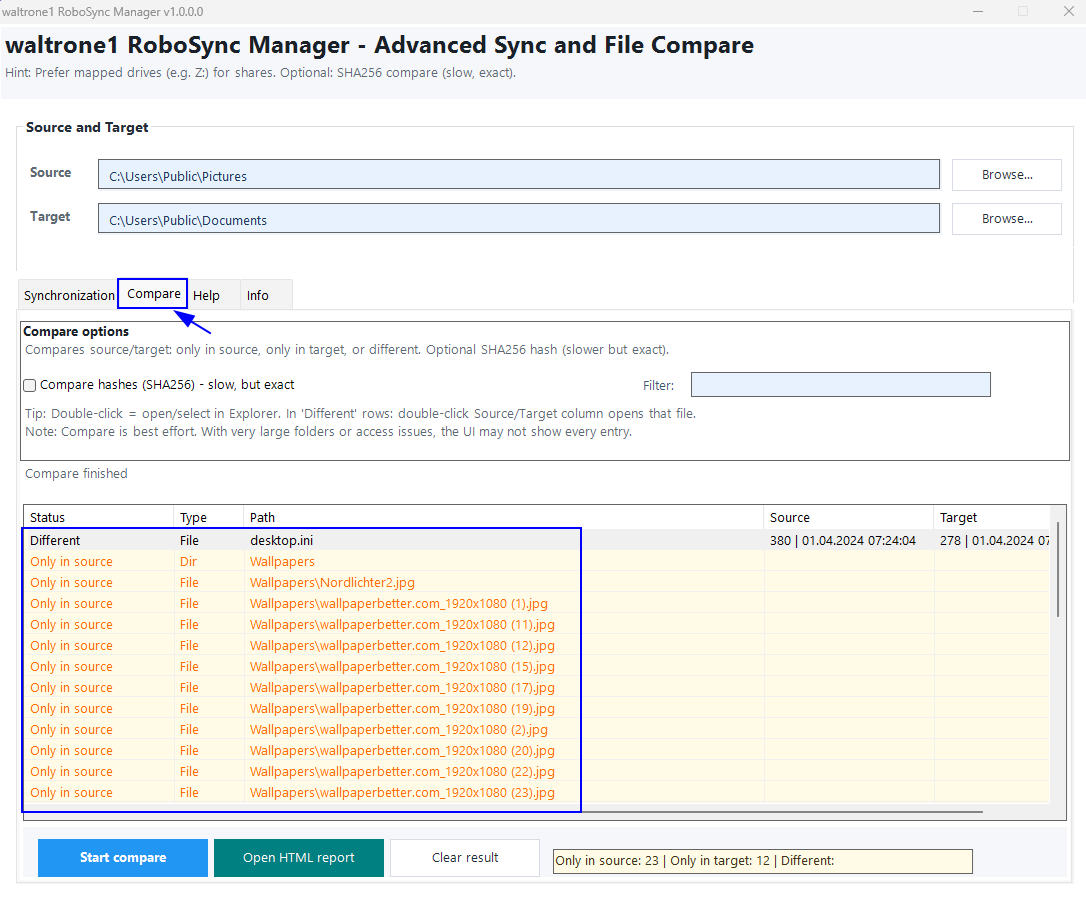Click Browse next to the Source path

tap(1006, 174)
